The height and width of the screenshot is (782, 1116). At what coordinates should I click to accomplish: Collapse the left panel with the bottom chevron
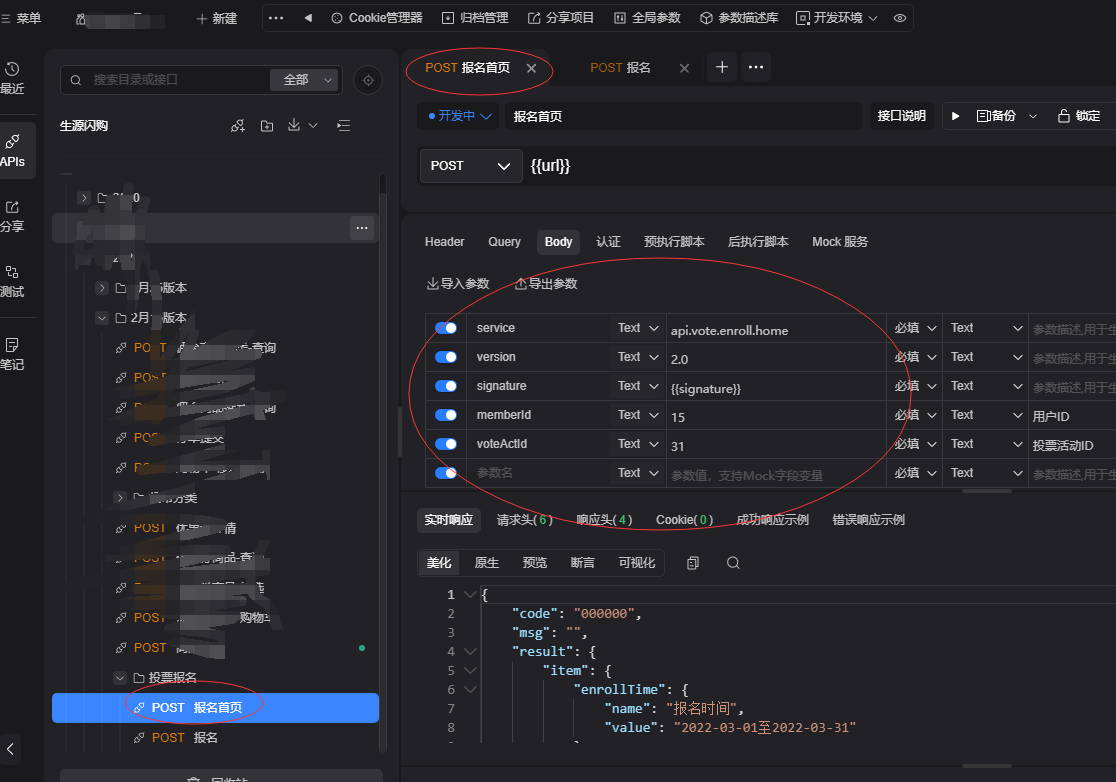point(10,749)
